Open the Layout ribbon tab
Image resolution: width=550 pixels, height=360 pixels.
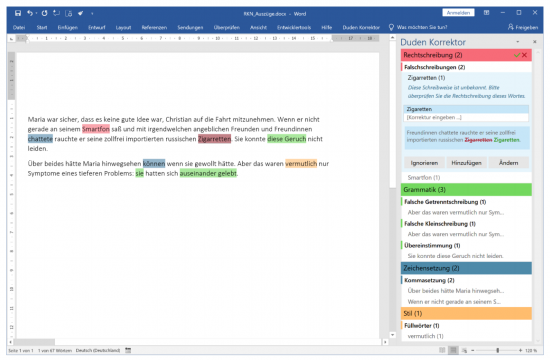point(123,27)
